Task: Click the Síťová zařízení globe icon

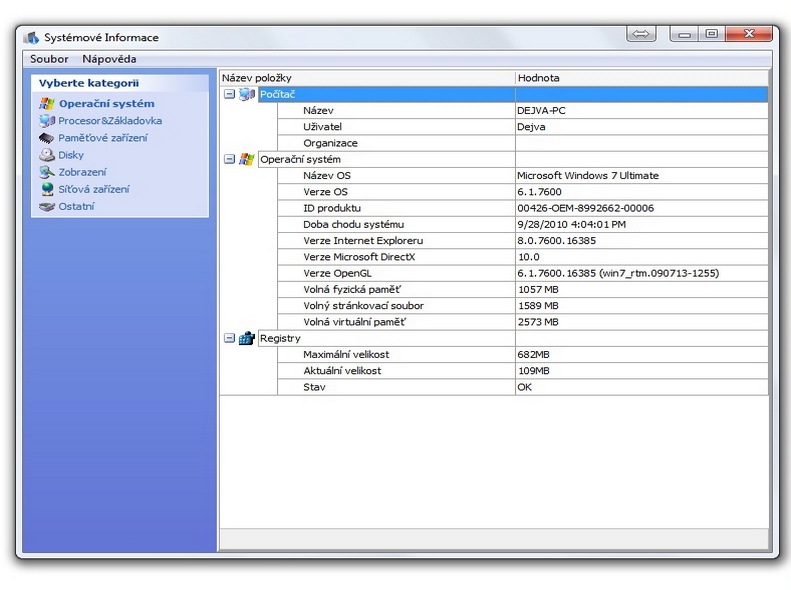Action: 47,189
